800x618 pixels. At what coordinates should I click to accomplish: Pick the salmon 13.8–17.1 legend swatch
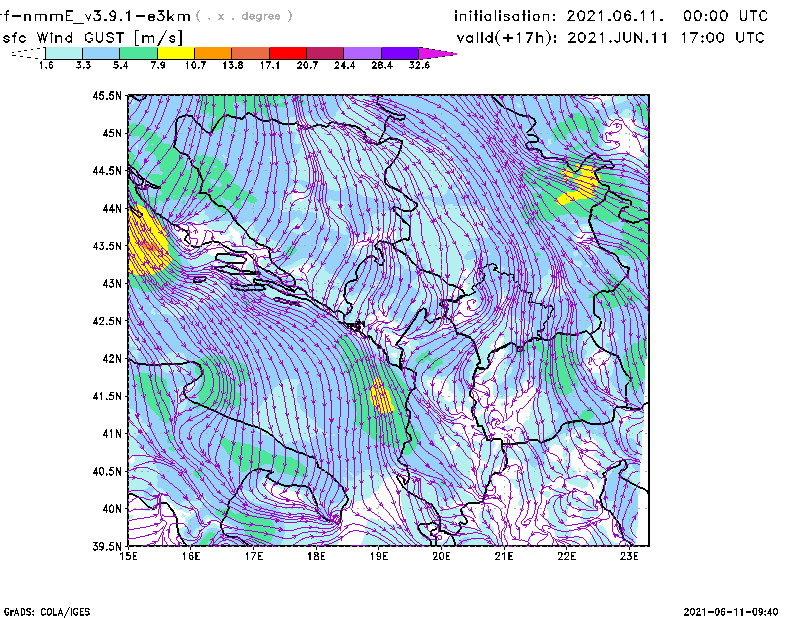(251, 53)
